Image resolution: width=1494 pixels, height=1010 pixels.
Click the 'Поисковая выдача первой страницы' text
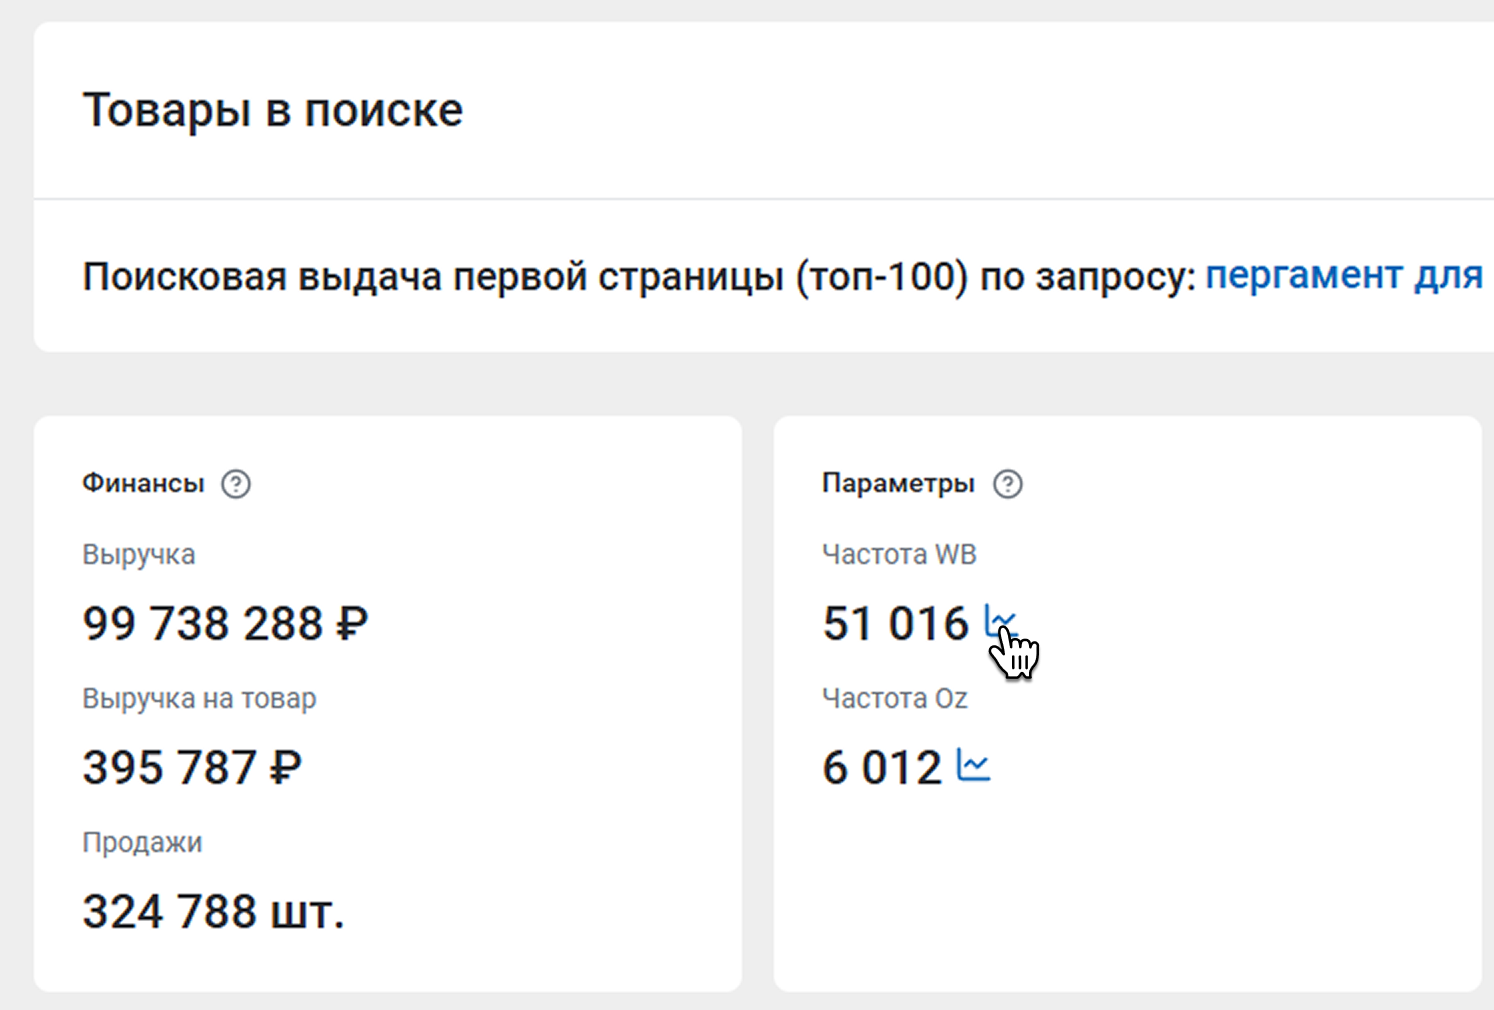click(432, 277)
